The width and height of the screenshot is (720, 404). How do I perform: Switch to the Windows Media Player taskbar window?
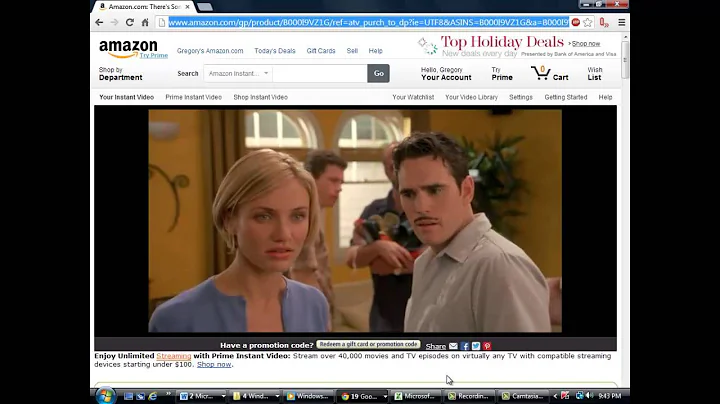[309, 396]
